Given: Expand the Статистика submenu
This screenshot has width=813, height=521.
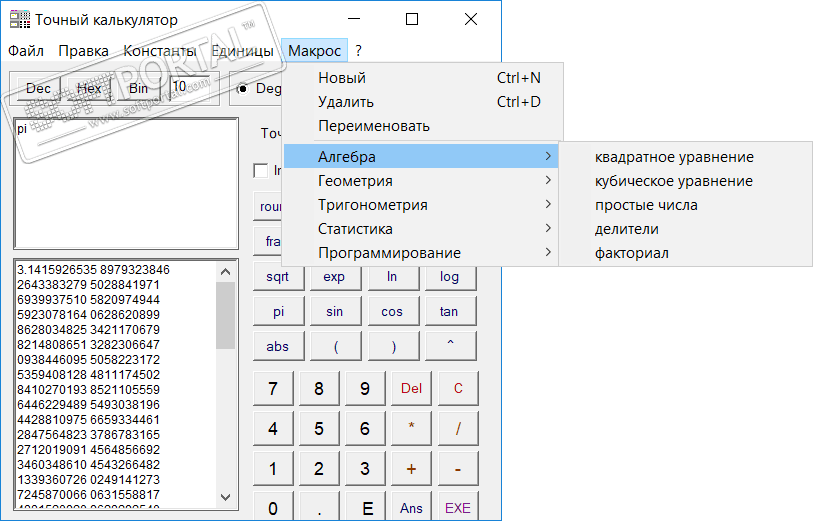Looking at the screenshot, I should tap(422, 229).
